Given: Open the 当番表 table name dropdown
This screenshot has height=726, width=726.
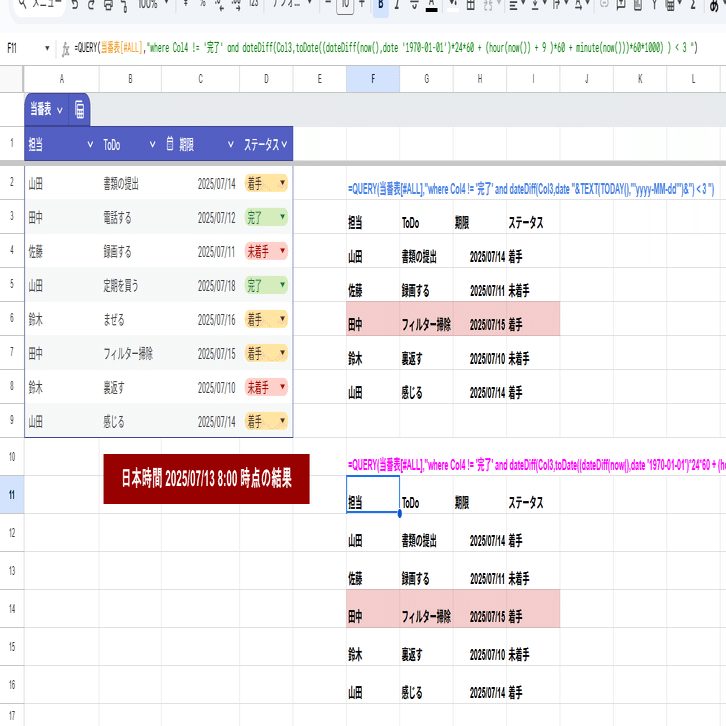Looking at the screenshot, I should (x=59, y=111).
